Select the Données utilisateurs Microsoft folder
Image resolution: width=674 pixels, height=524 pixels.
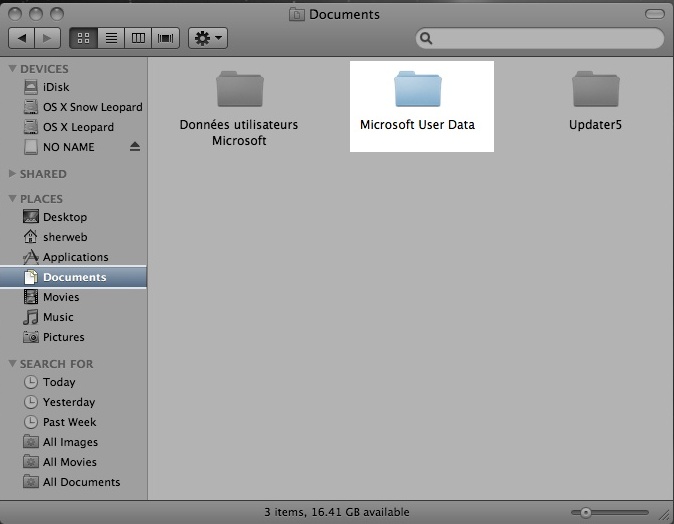point(239,90)
